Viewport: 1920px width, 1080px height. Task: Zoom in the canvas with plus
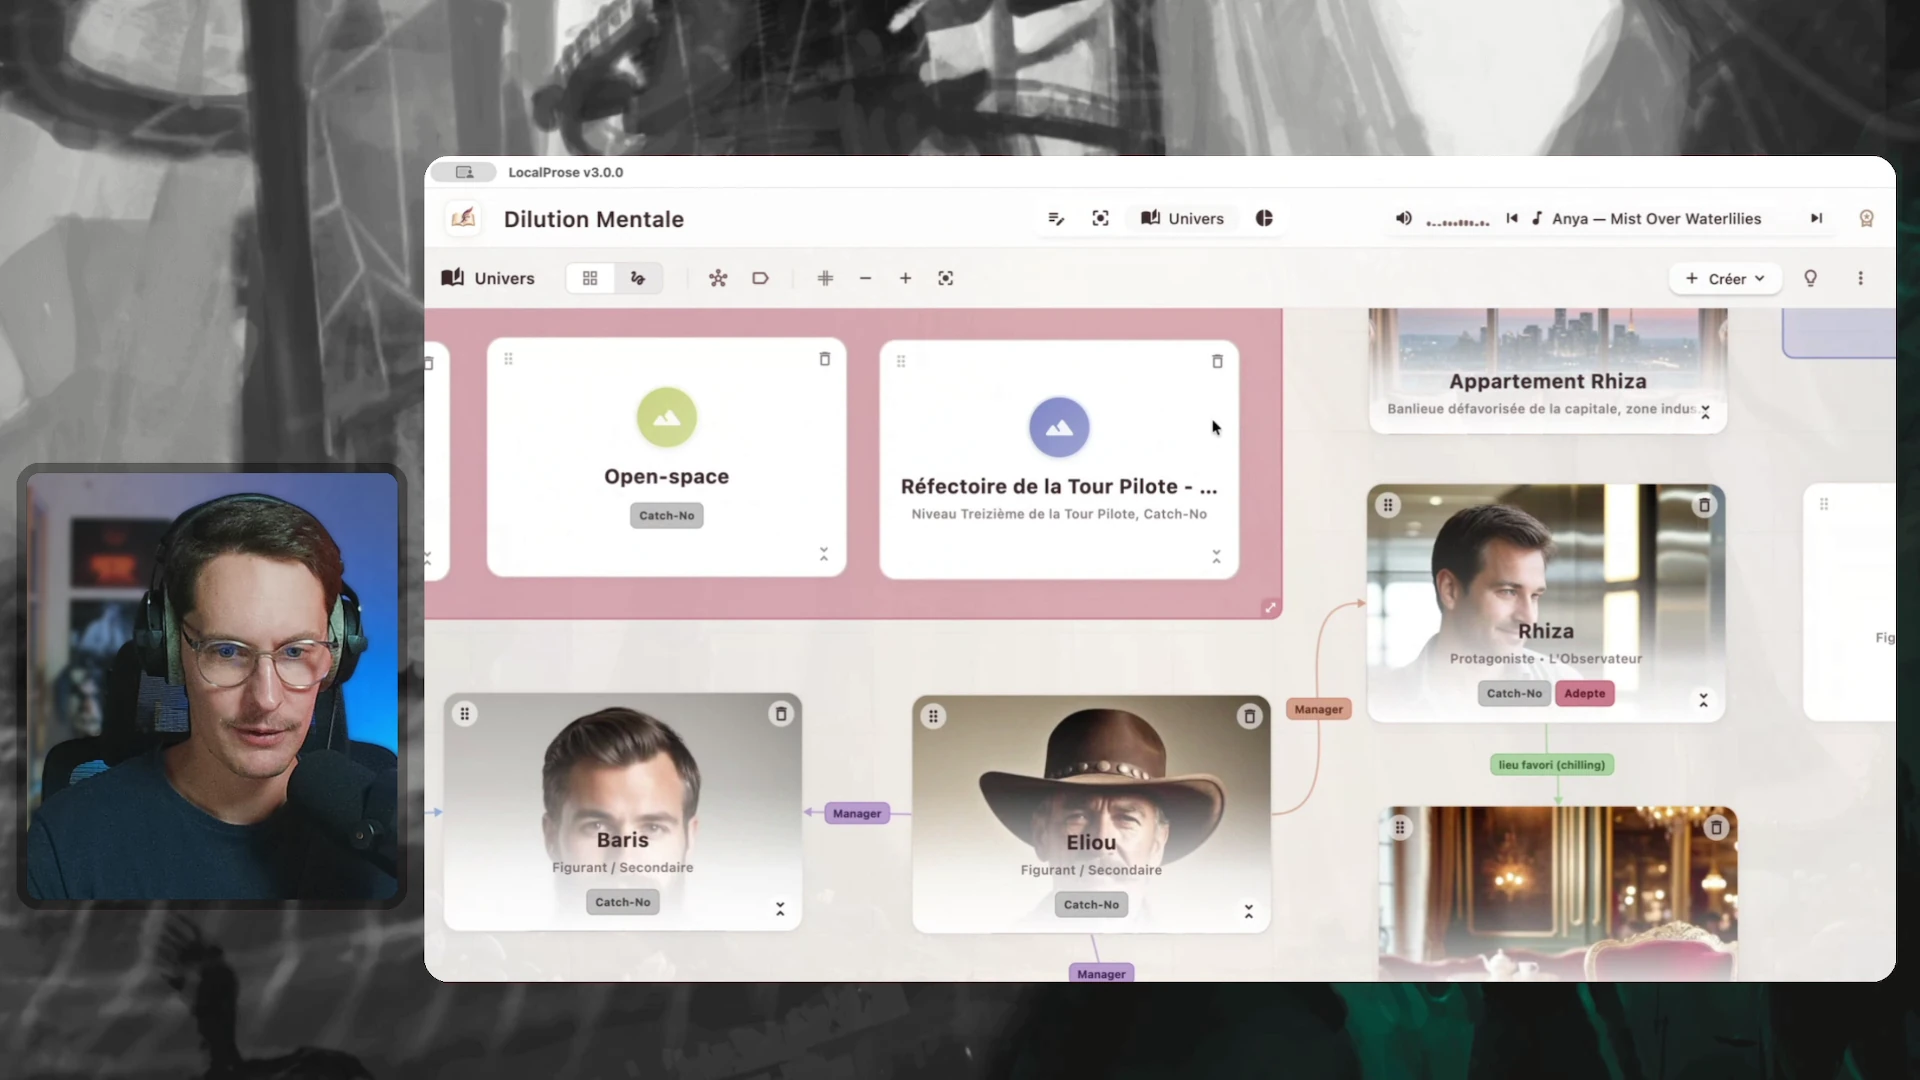point(905,278)
